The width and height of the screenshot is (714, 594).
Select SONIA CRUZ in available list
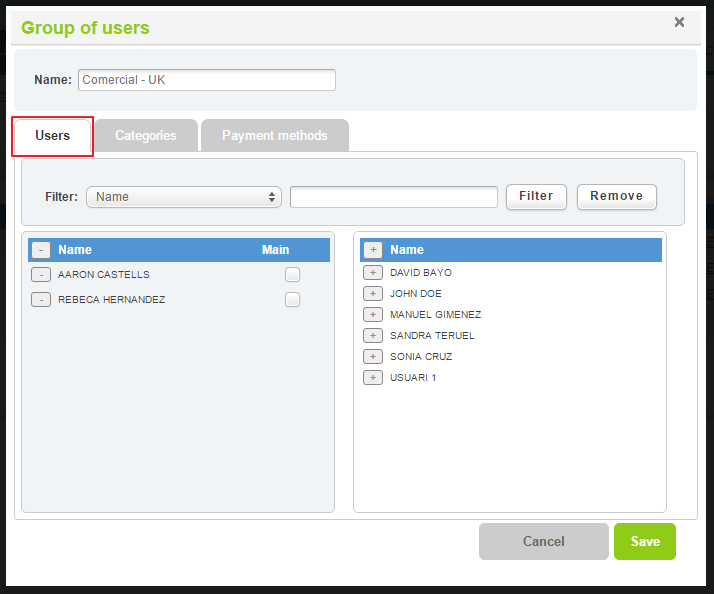tap(421, 356)
